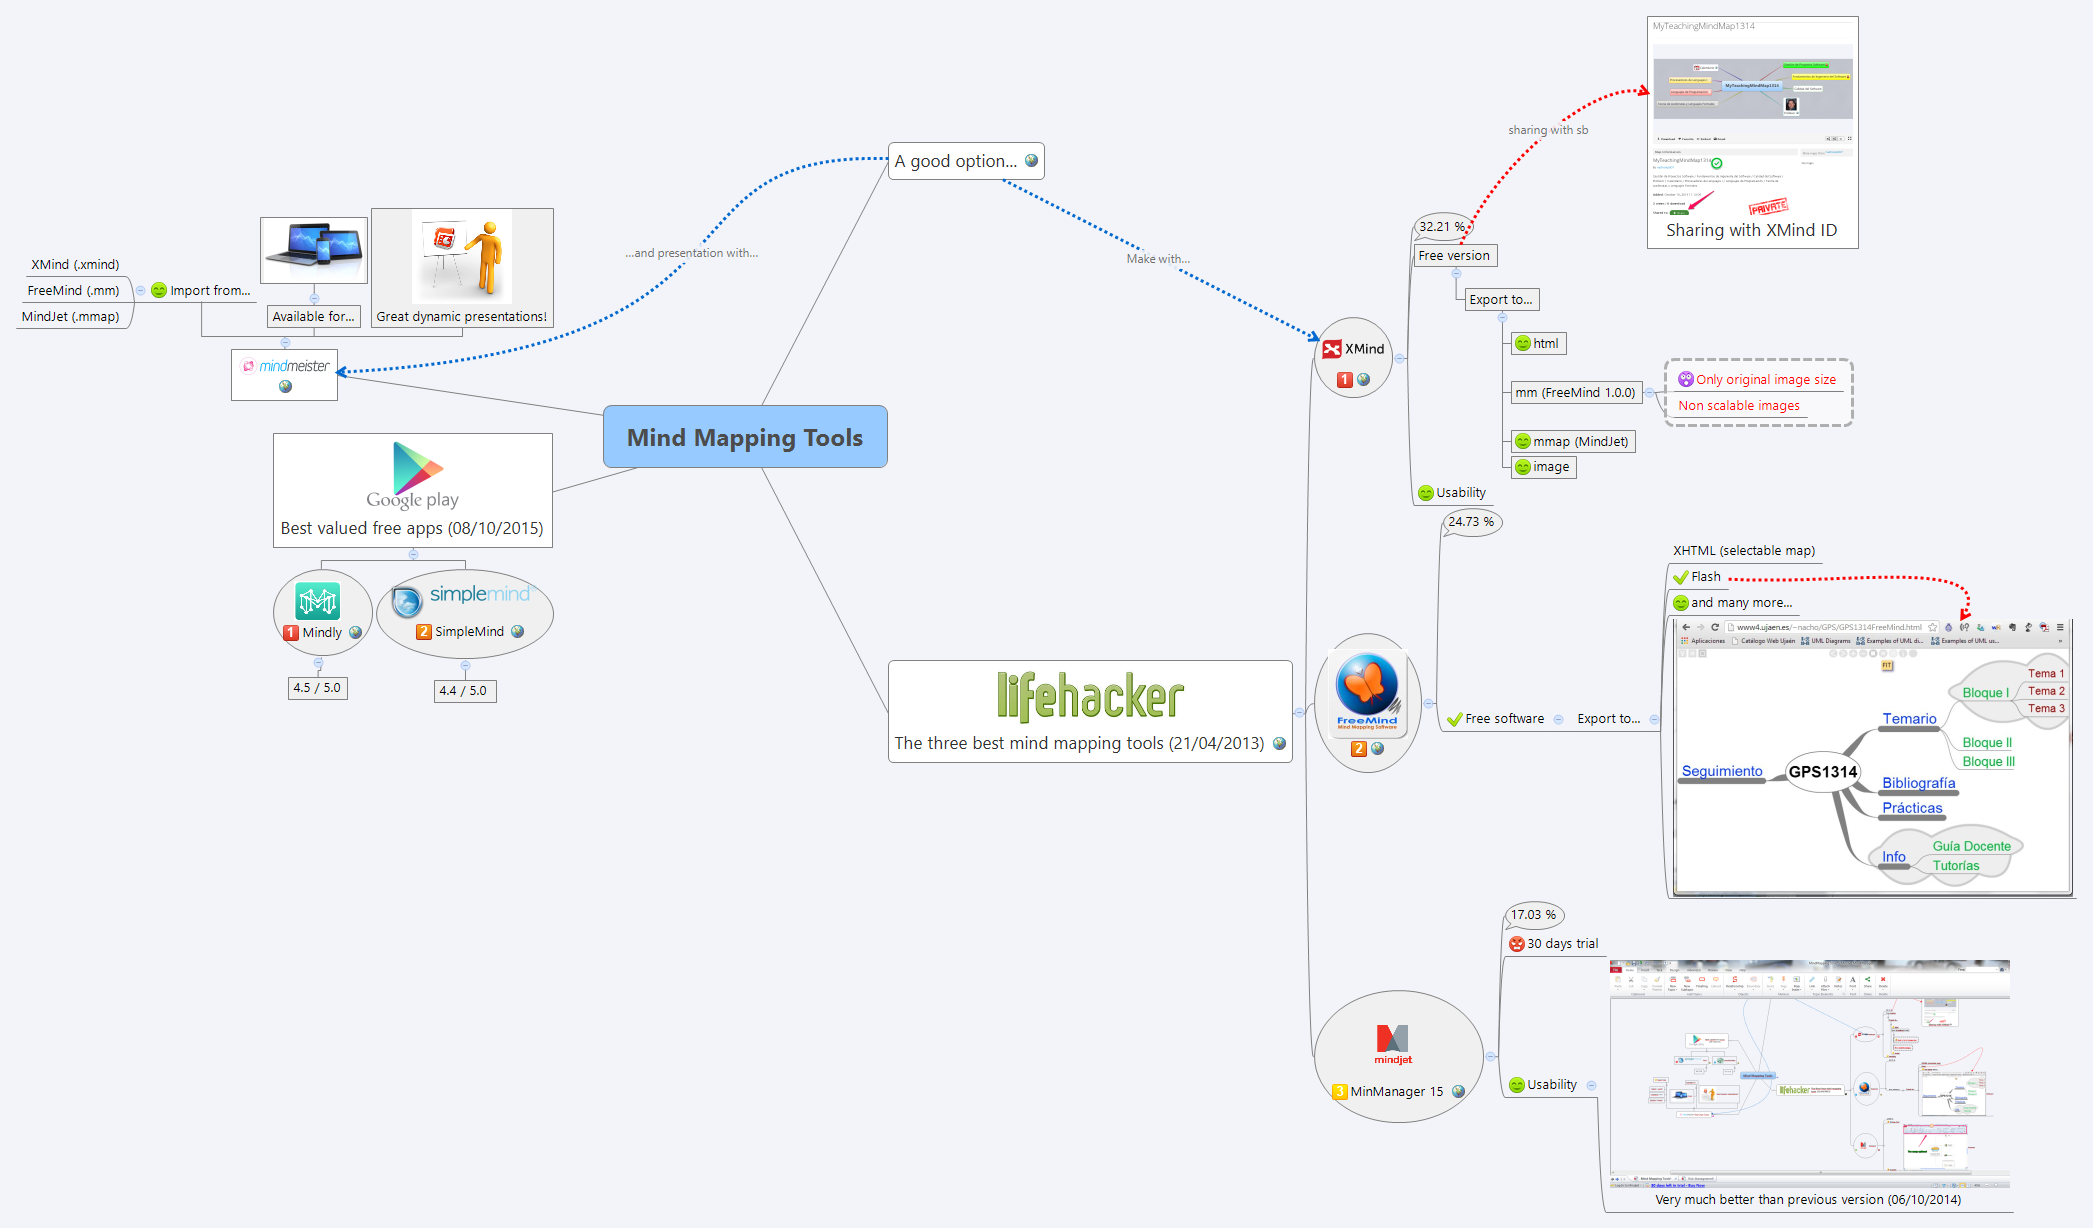Select the Mind Mapping Tools central topic
This screenshot has height=1228, width=2093.
[x=744, y=437]
